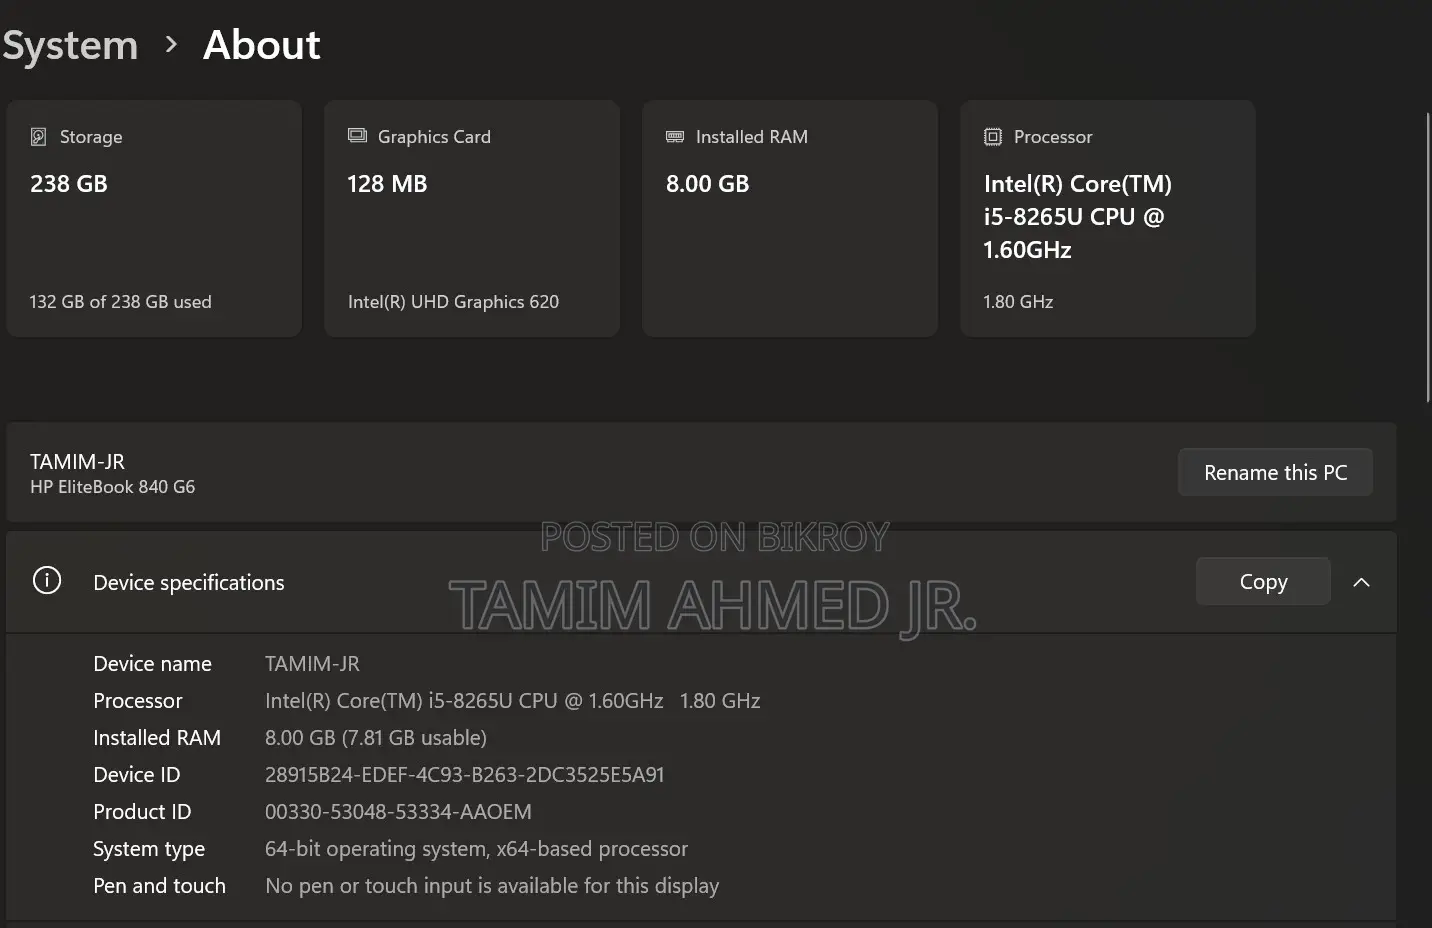Go back to System in breadcrumb
Viewport: 1432px width, 928px height.
69,45
